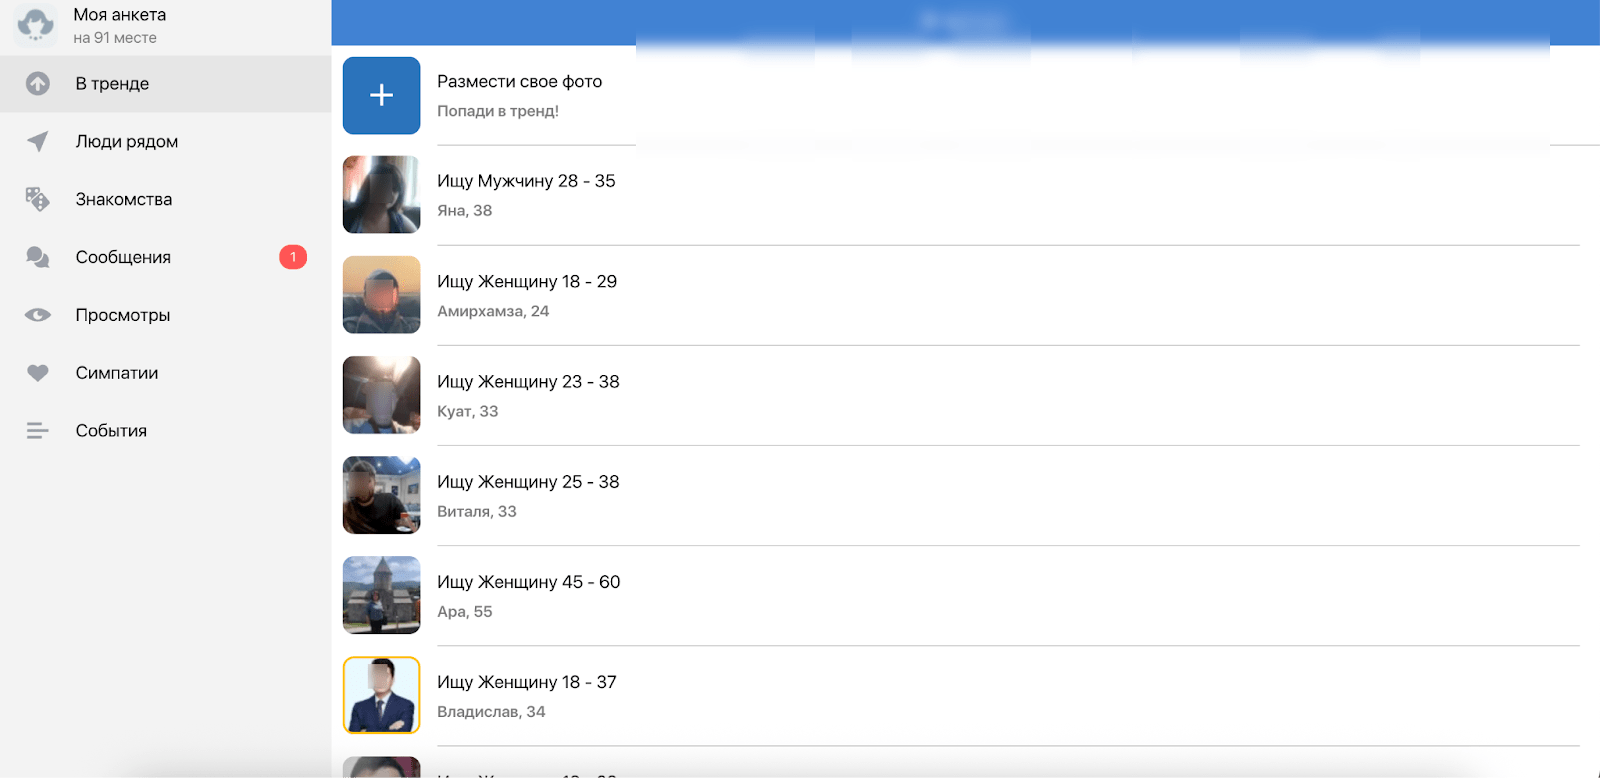
Task: Click the 'События' list lines icon
Action: pos(38,431)
